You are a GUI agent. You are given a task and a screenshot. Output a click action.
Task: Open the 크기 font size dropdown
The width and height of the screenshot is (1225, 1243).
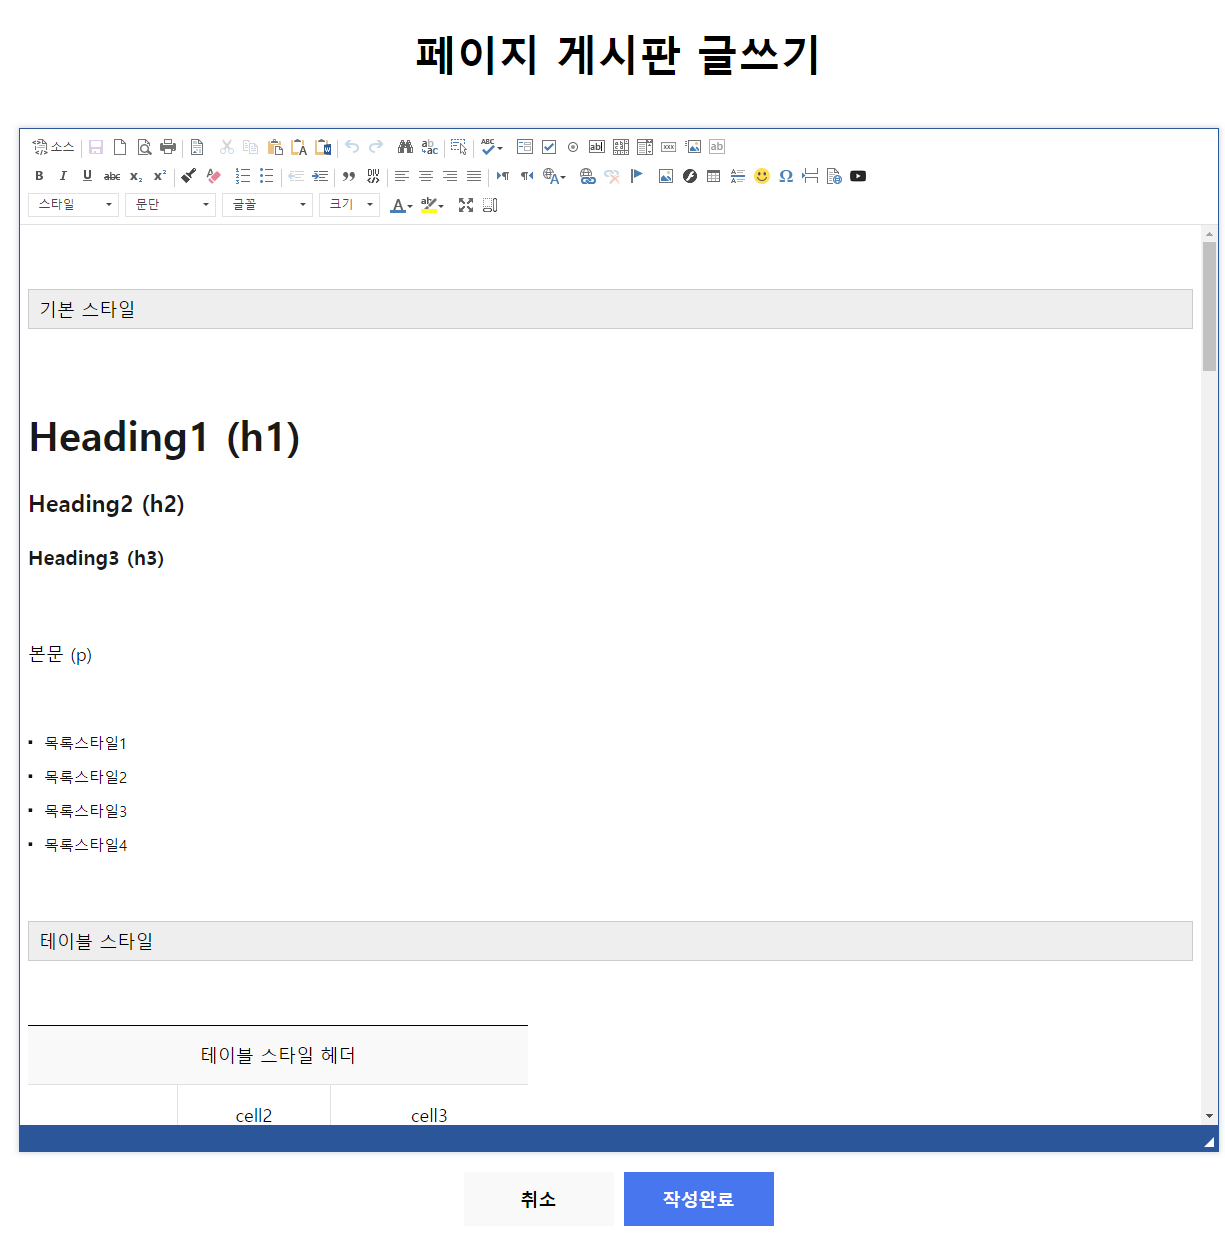click(x=350, y=205)
